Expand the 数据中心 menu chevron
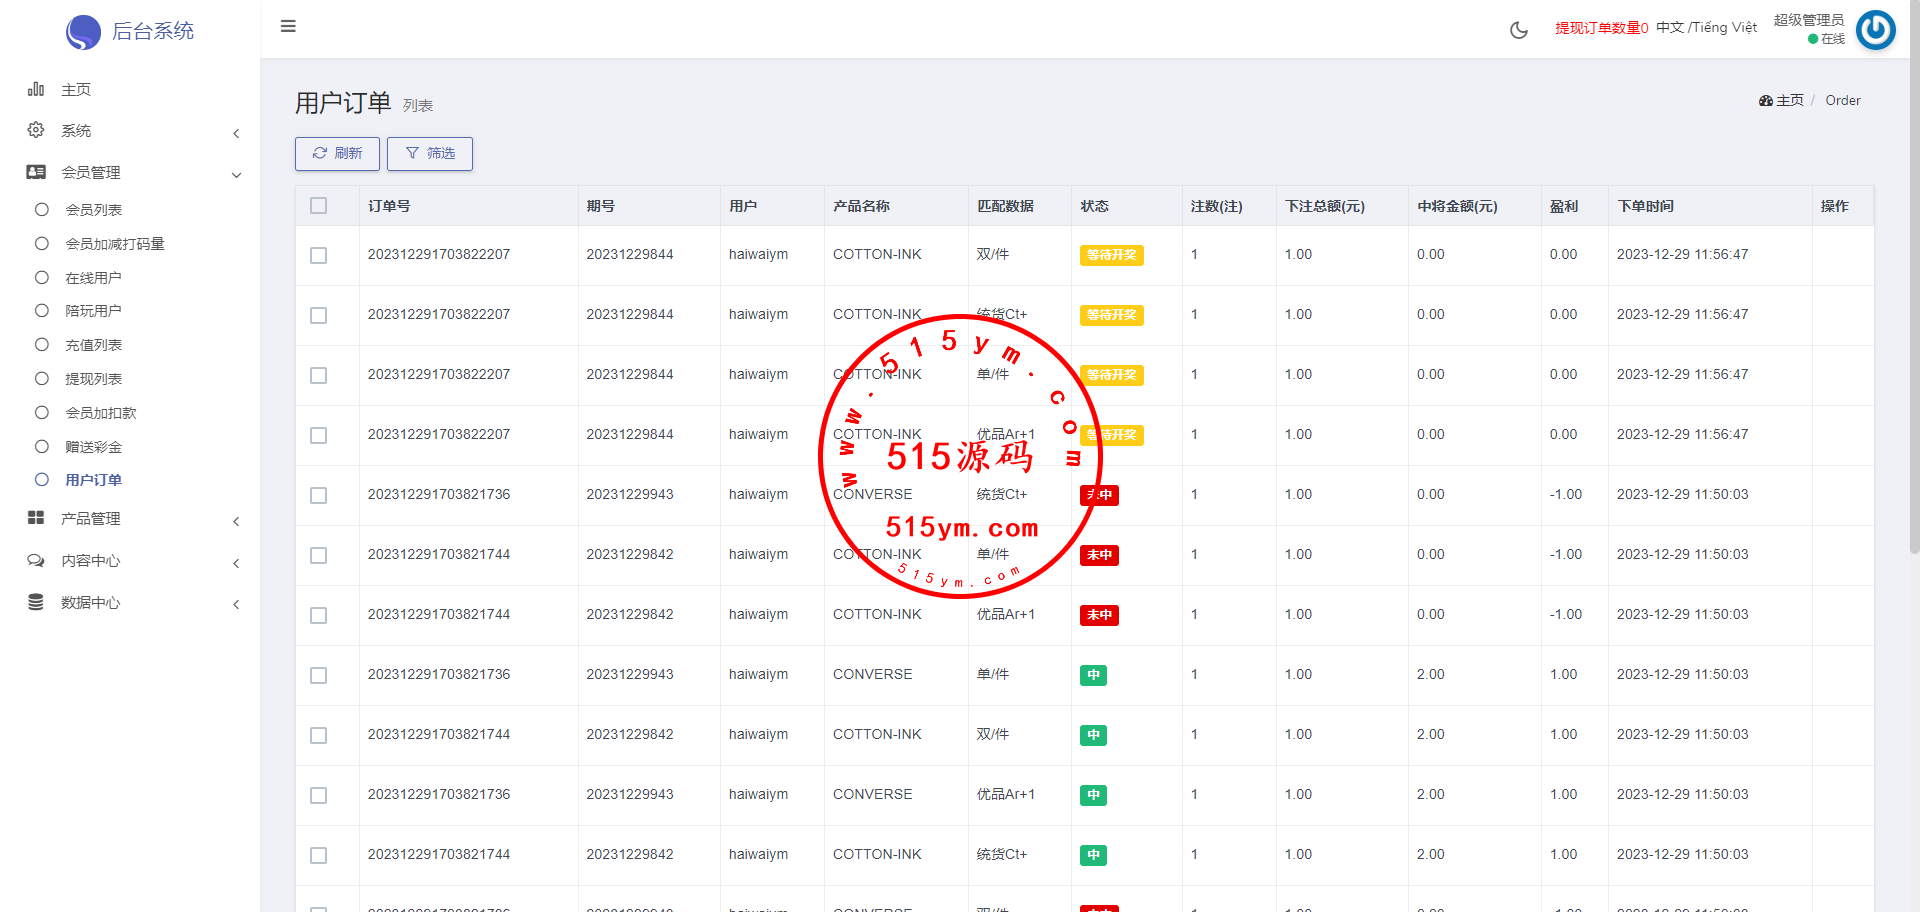This screenshot has width=1920, height=912. [236, 604]
